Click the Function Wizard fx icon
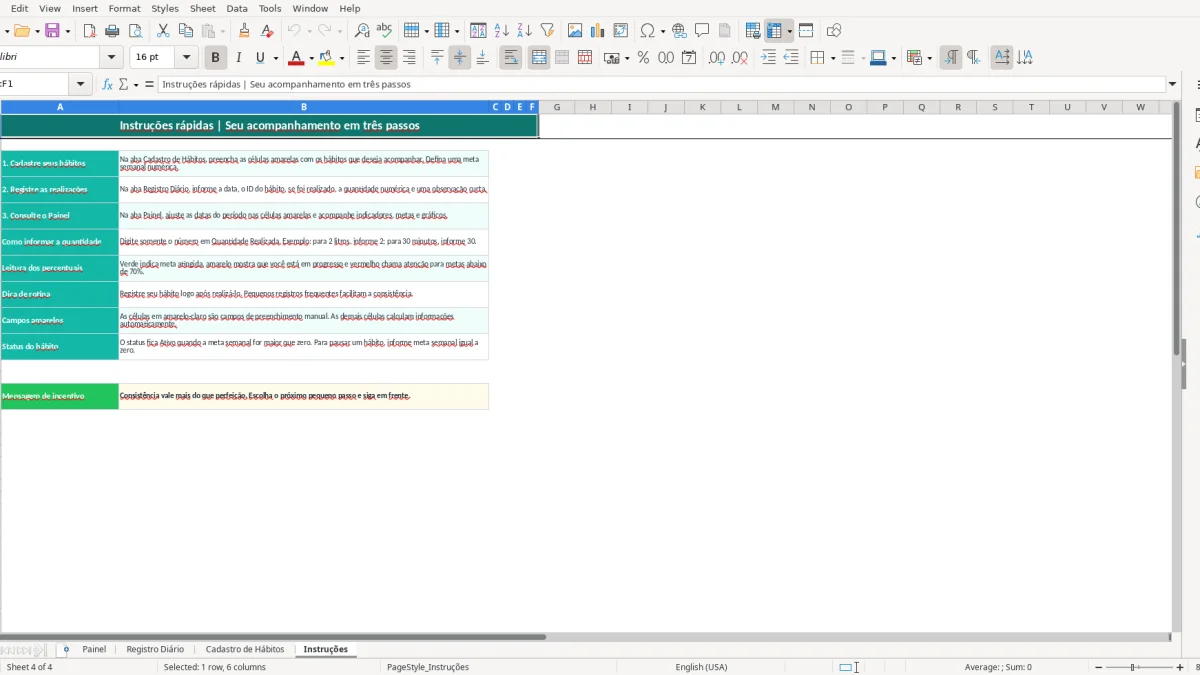The height and width of the screenshot is (675, 1200). pyautogui.click(x=108, y=85)
